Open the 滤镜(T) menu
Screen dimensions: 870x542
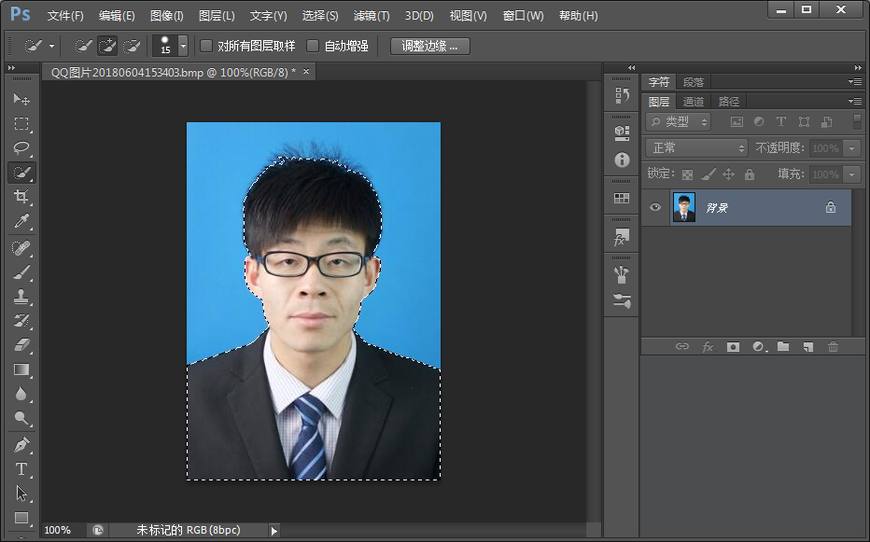point(372,16)
